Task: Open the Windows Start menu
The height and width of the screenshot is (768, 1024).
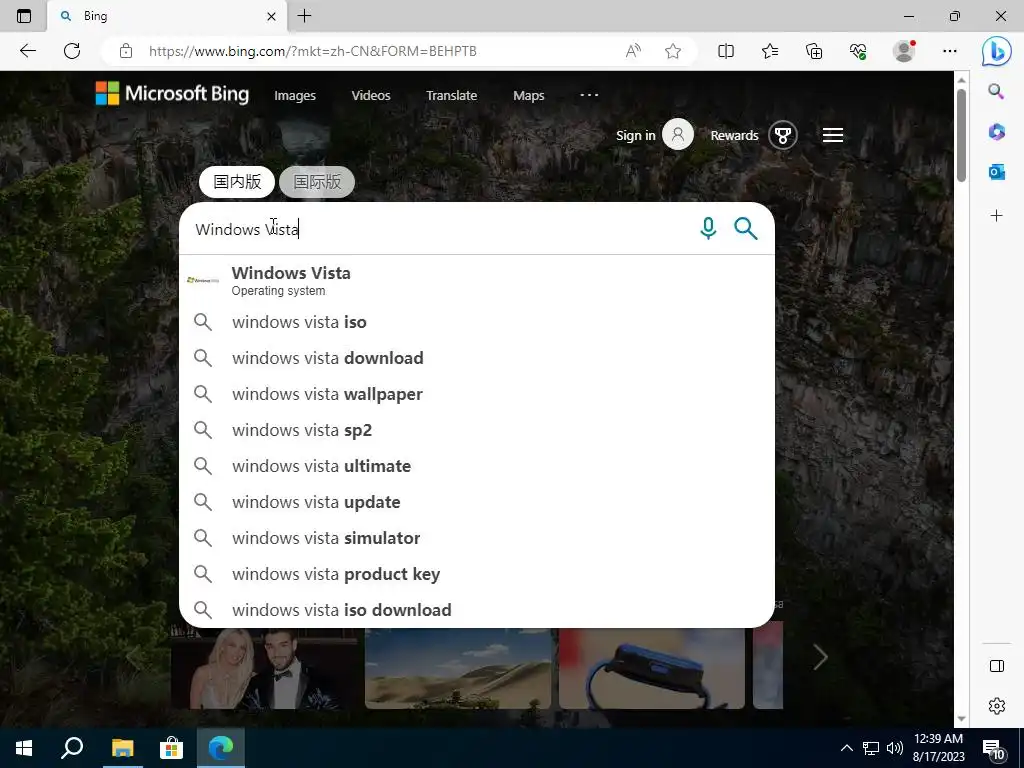Action: (24, 748)
